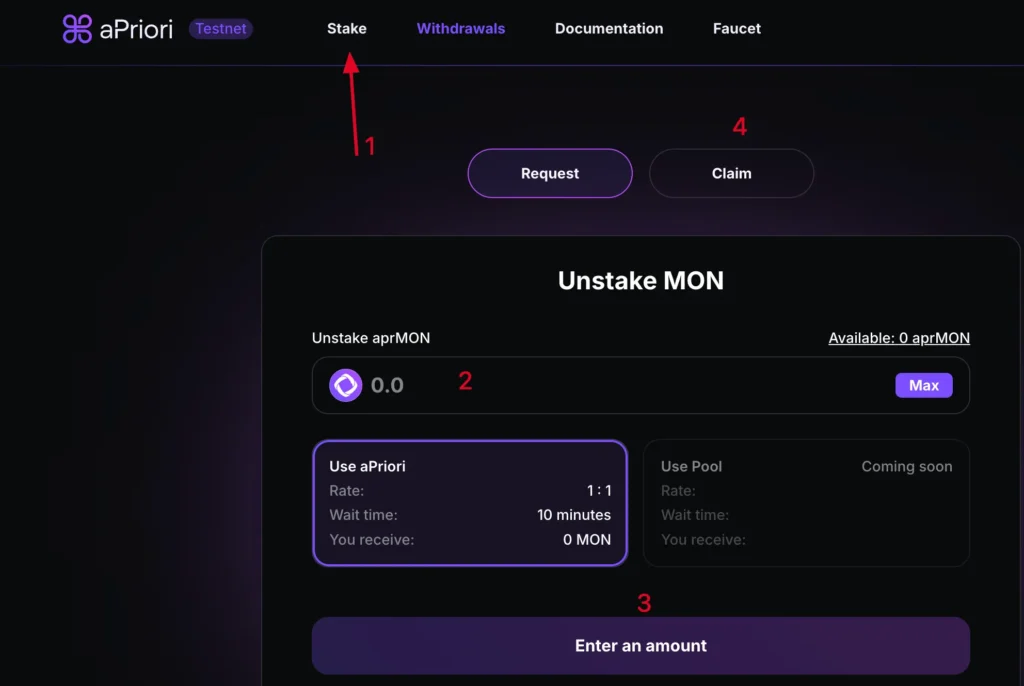Open the Withdrawals page

(461, 29)
